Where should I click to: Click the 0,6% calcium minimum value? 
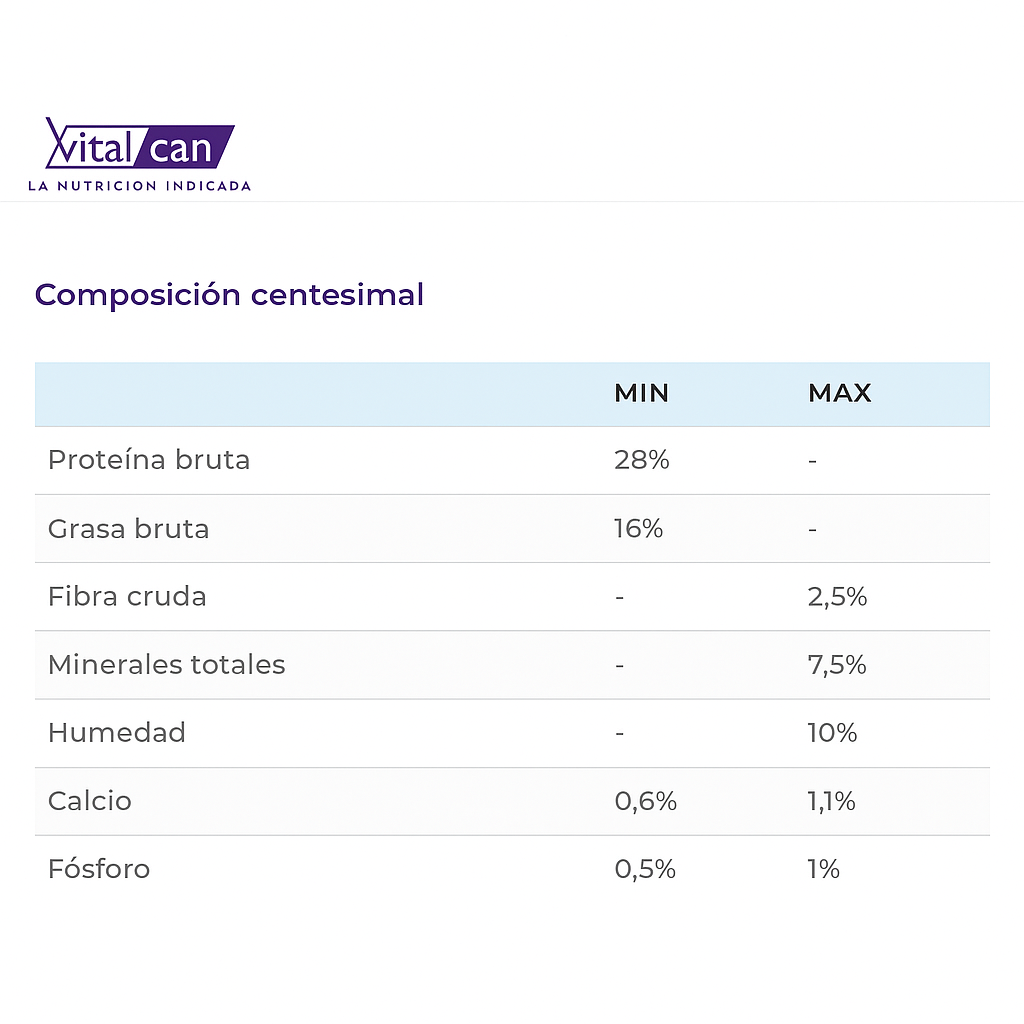(645, 800)
